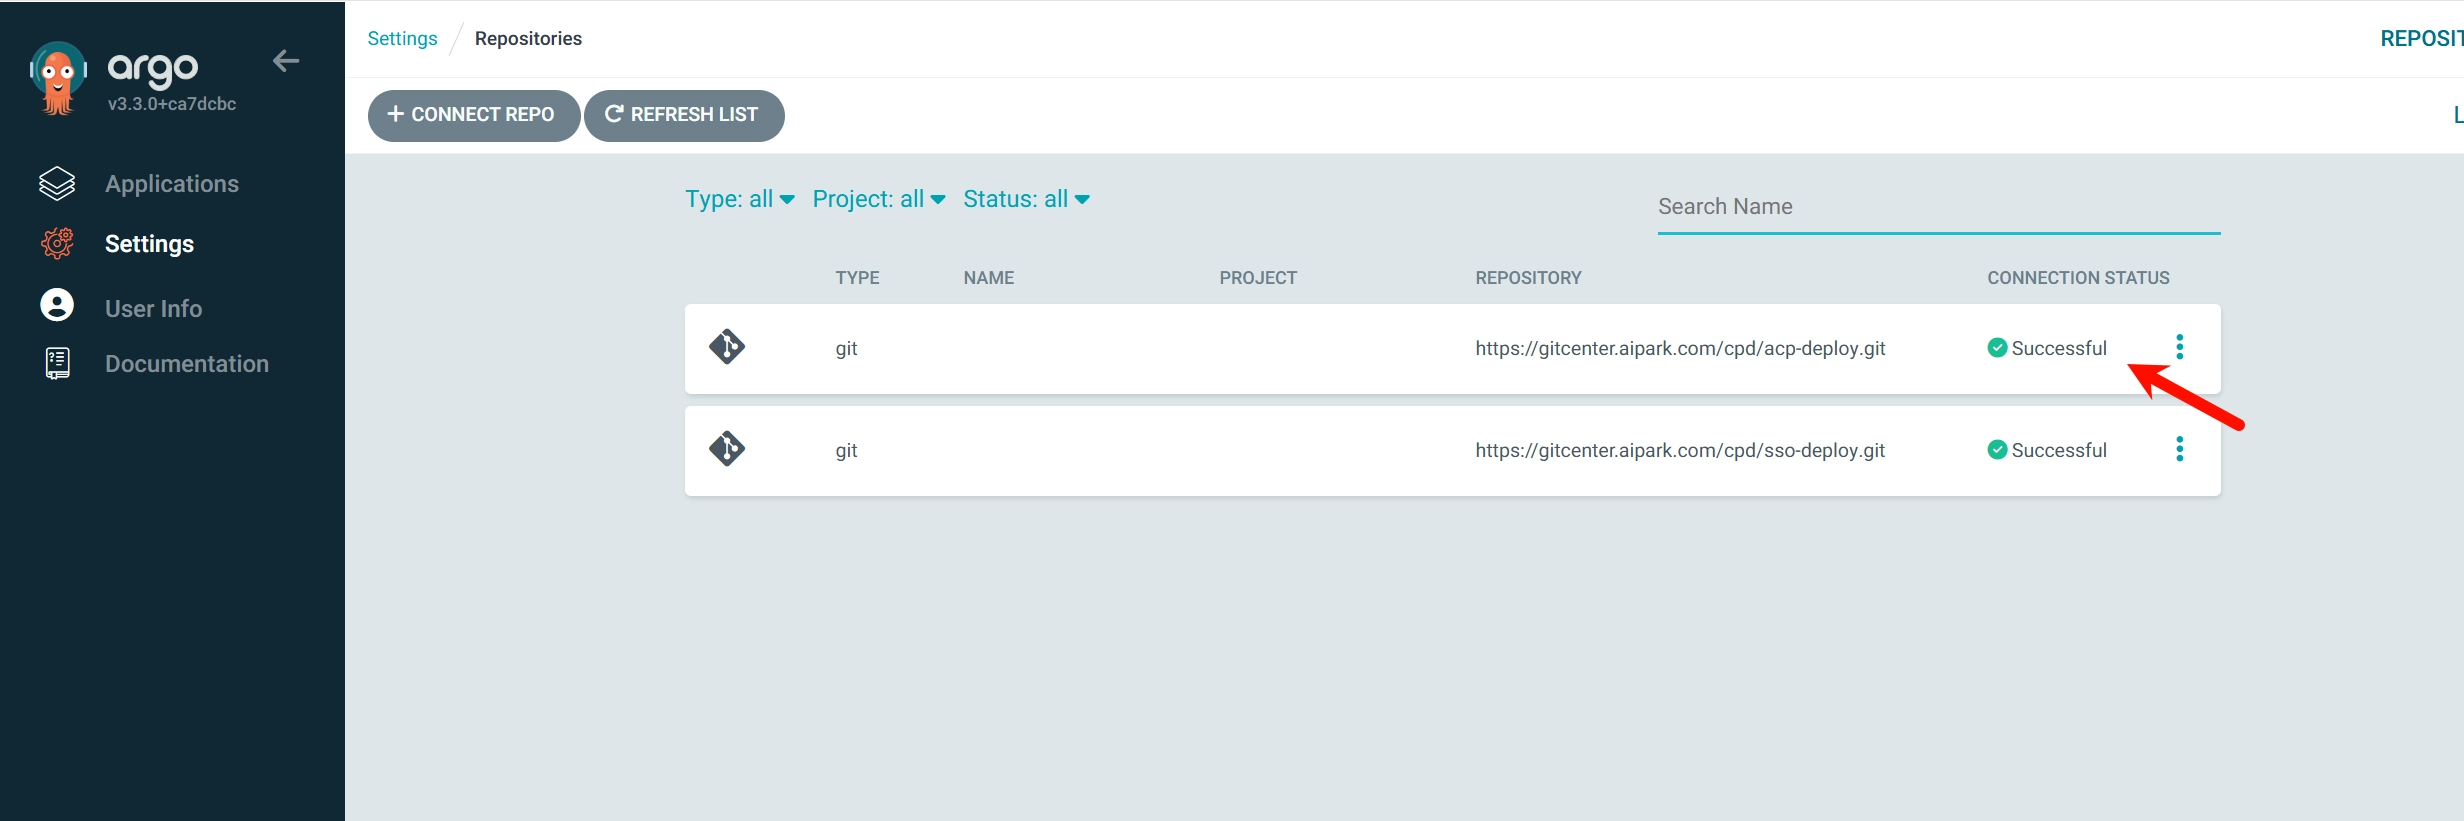Click the REPOSITORY column header
The height and width of the screenshot is (821, 2464).
[x=1528, y=278]
